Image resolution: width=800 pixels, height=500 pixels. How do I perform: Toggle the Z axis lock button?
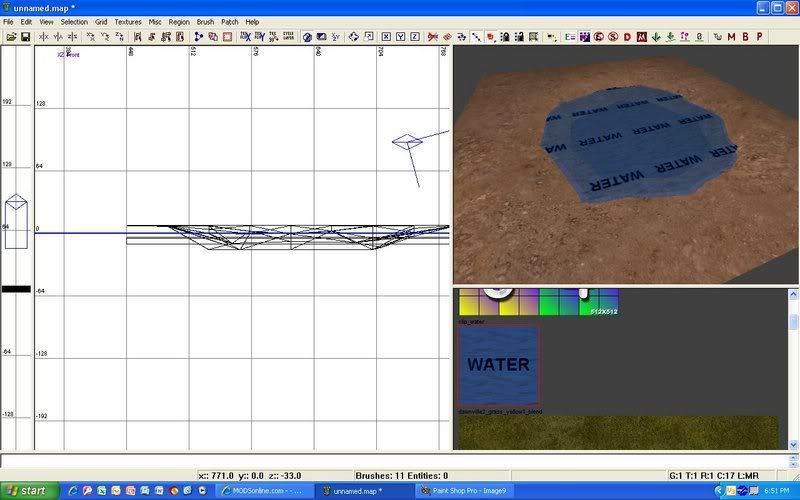coord(414,37)
